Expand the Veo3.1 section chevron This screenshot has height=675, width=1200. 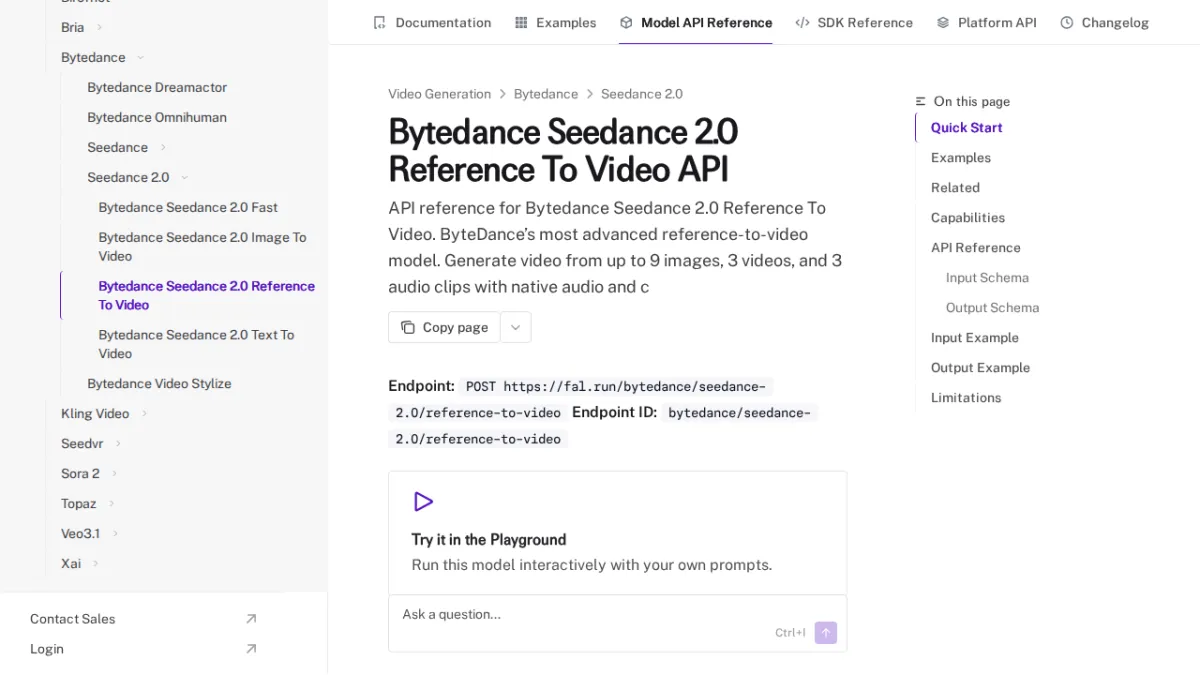click(x=115, y=533)
